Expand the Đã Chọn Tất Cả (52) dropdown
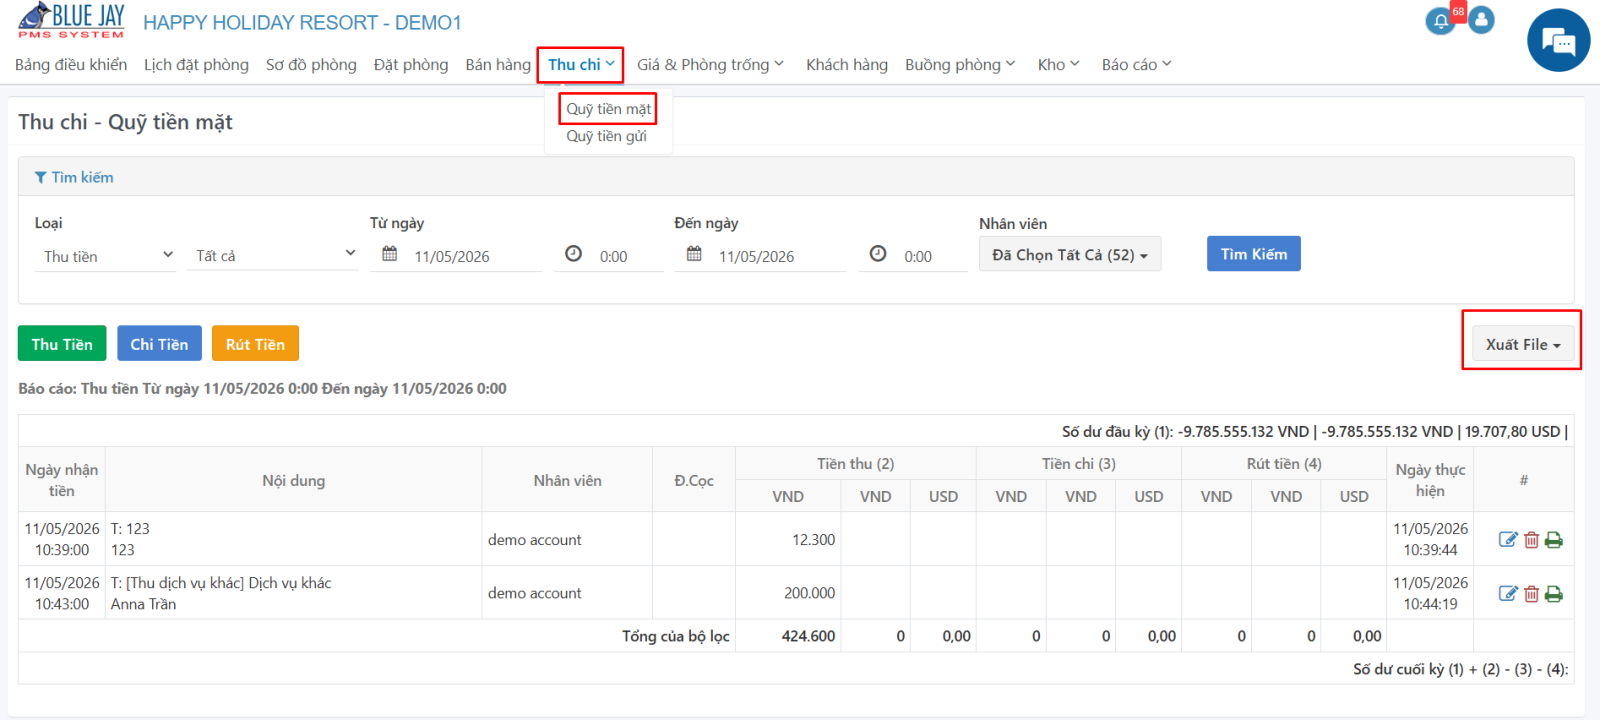1600x720 pixels. [x=1070, y=255]
